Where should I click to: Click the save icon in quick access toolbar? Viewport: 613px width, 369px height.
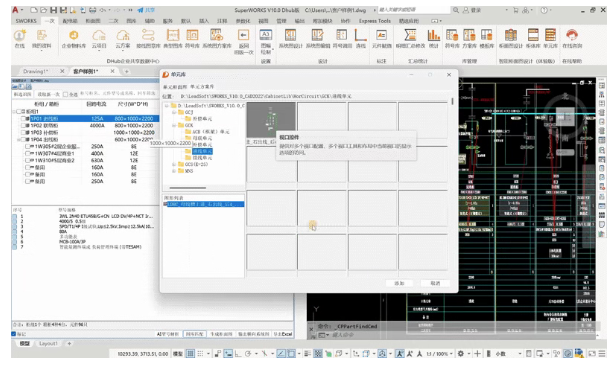[54, 10]
